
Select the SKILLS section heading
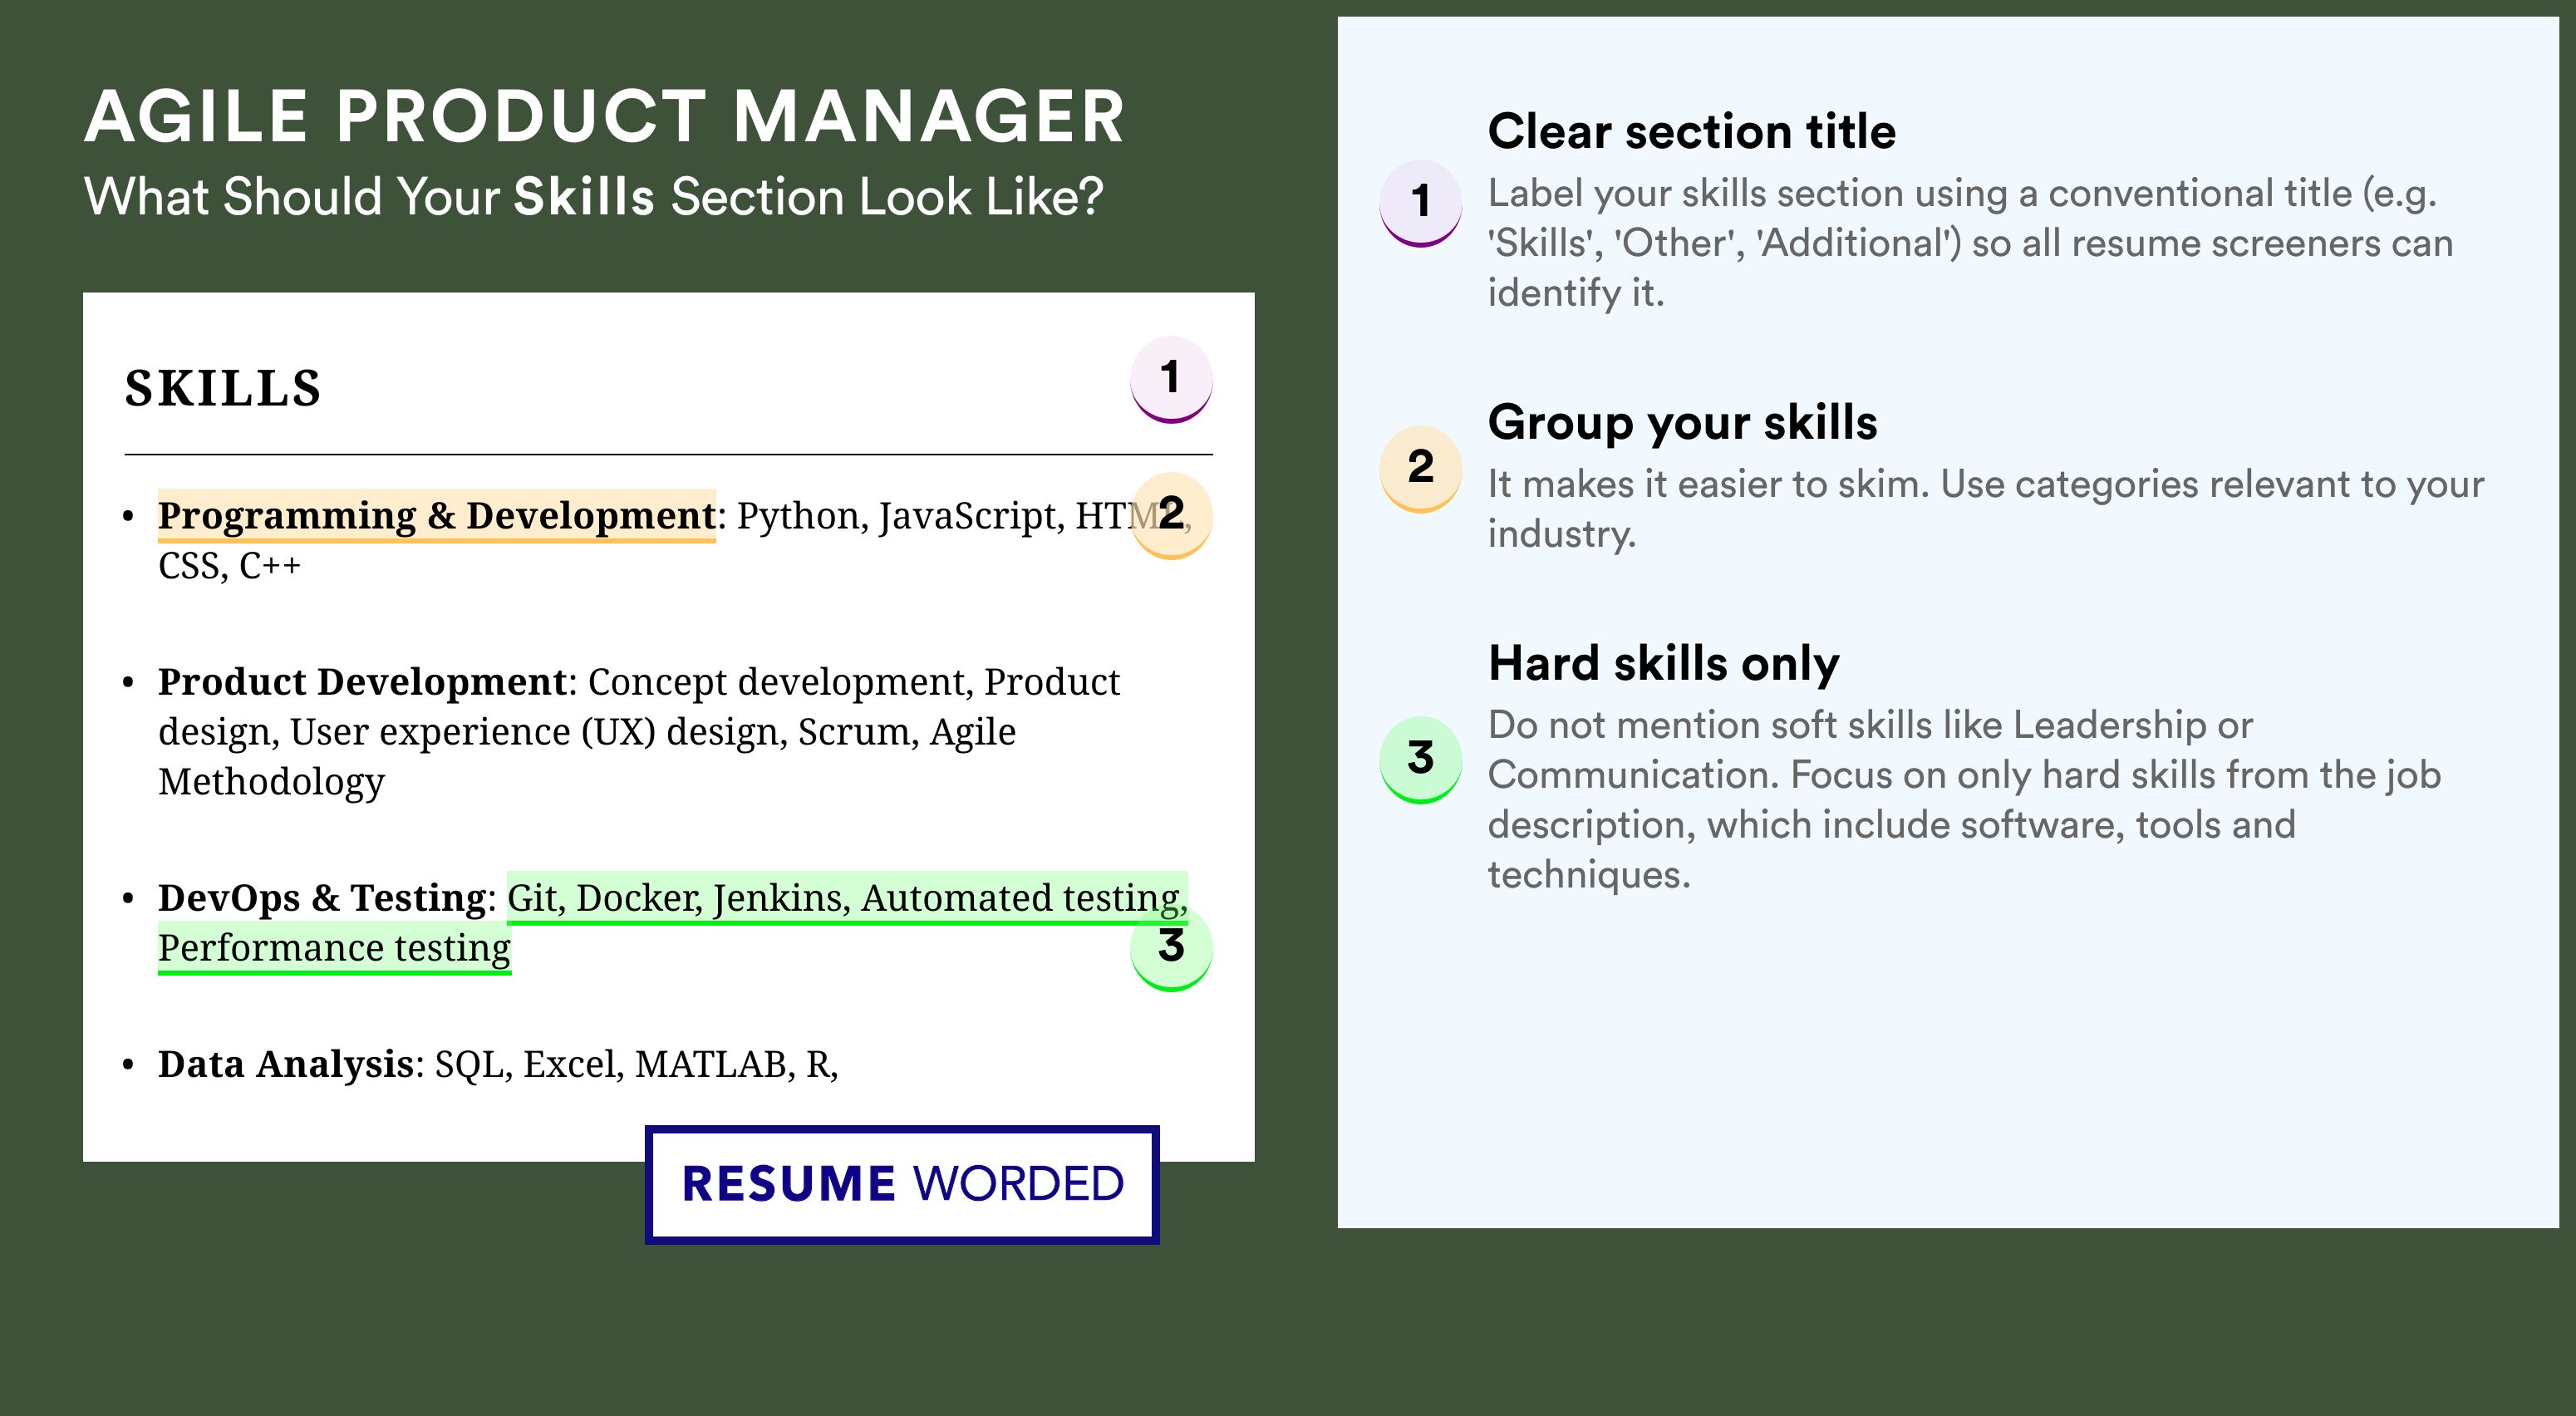tap(223, 388)
